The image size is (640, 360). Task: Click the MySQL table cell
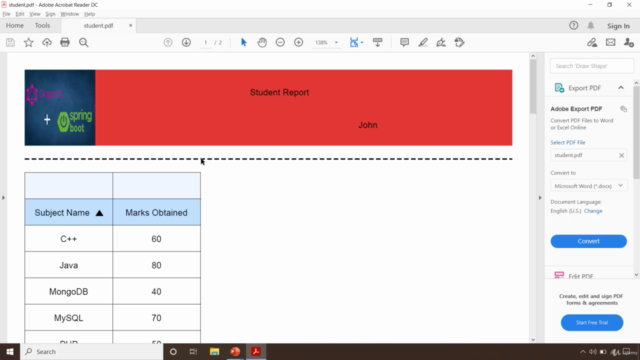(x=69, y=318)
